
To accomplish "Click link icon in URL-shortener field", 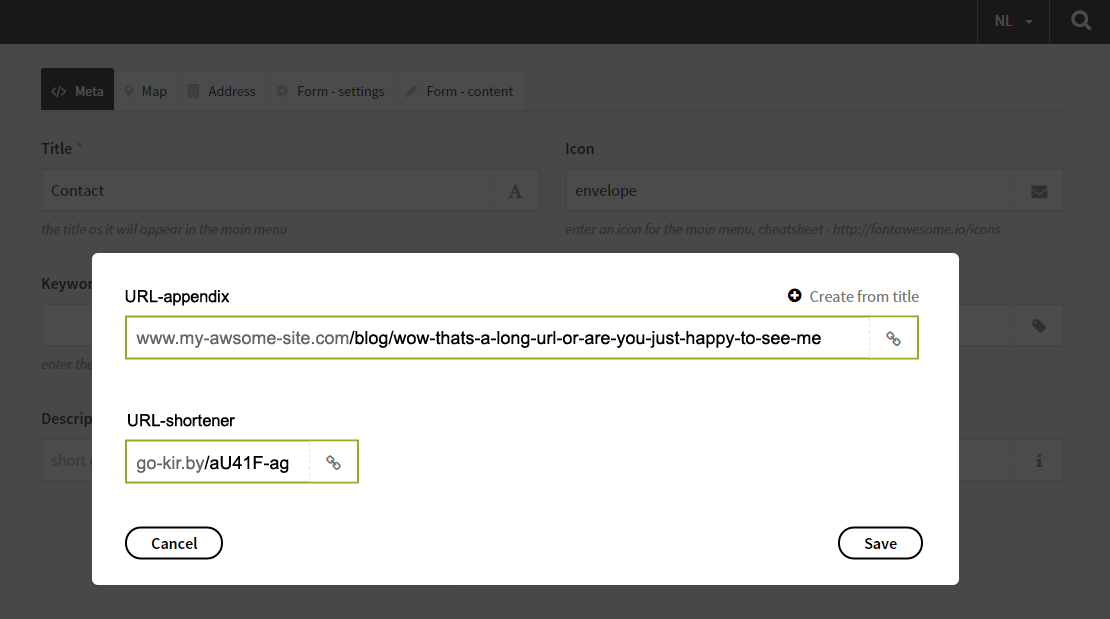I will pyautogui.click(x=334, y=463).
